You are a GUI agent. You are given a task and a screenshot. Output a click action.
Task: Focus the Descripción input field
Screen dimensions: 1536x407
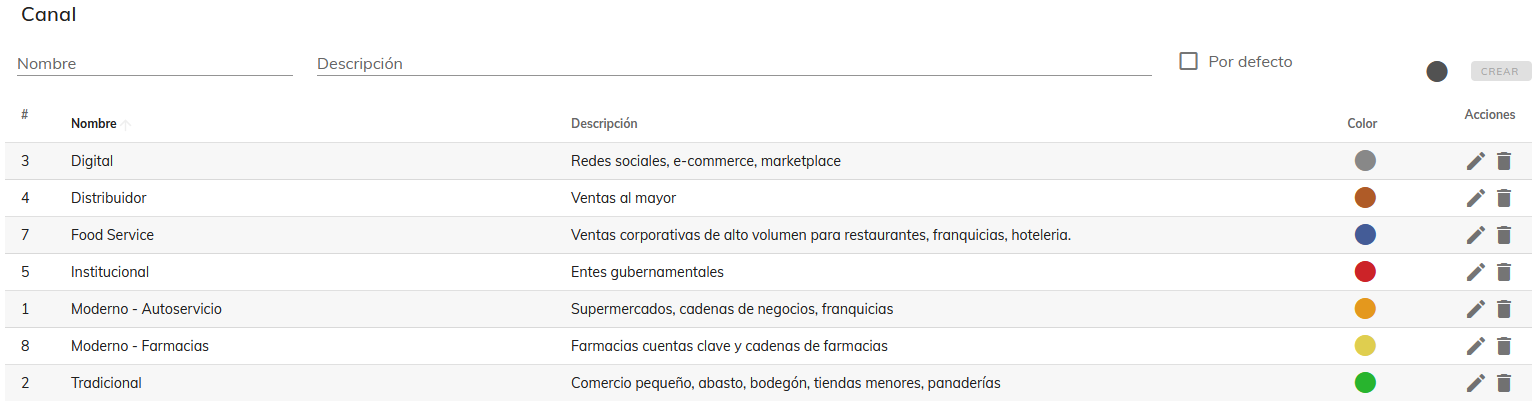click(x=734, y=63)
